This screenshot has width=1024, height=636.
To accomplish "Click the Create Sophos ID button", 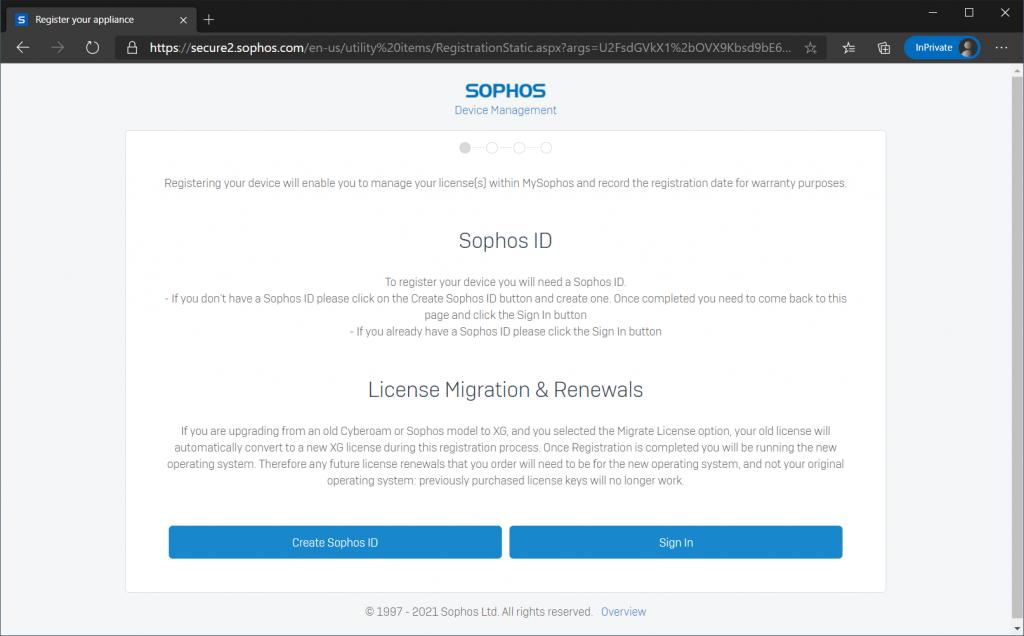I will click(335, 542).
